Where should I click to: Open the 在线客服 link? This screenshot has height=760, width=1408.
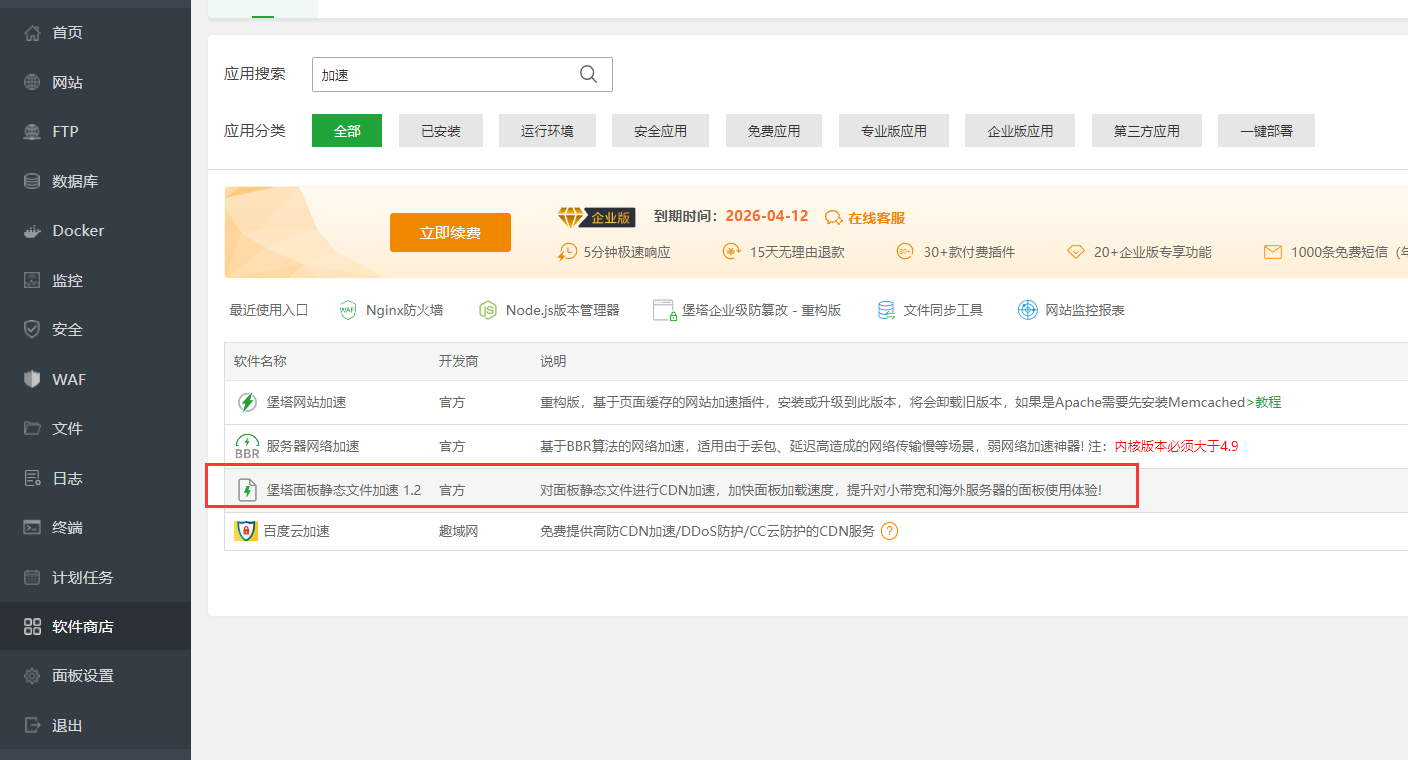pos(876,217)
